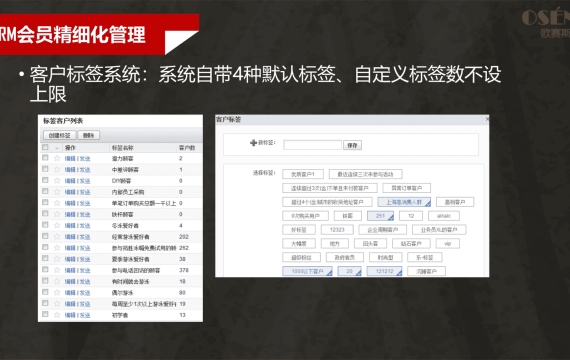This screenshot has width=570, height=360.
Task: Deselect the 251 tag
Action: (x=380, y=216)
